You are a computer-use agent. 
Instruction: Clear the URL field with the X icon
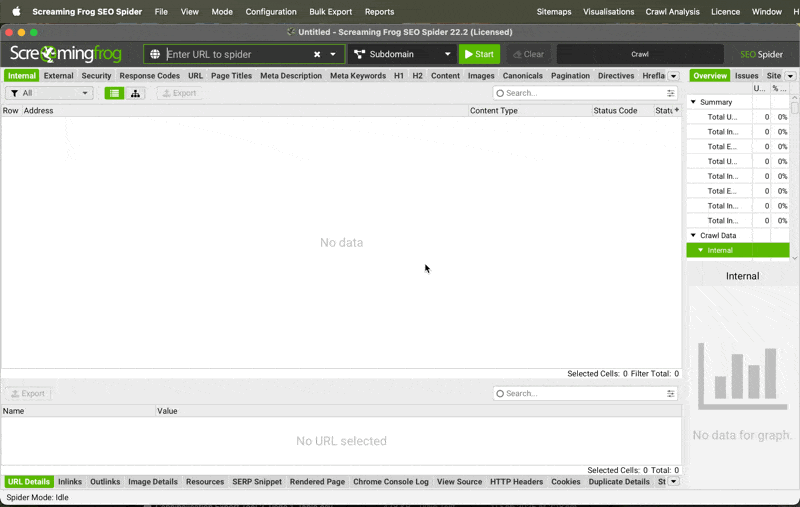coord(317,54)
